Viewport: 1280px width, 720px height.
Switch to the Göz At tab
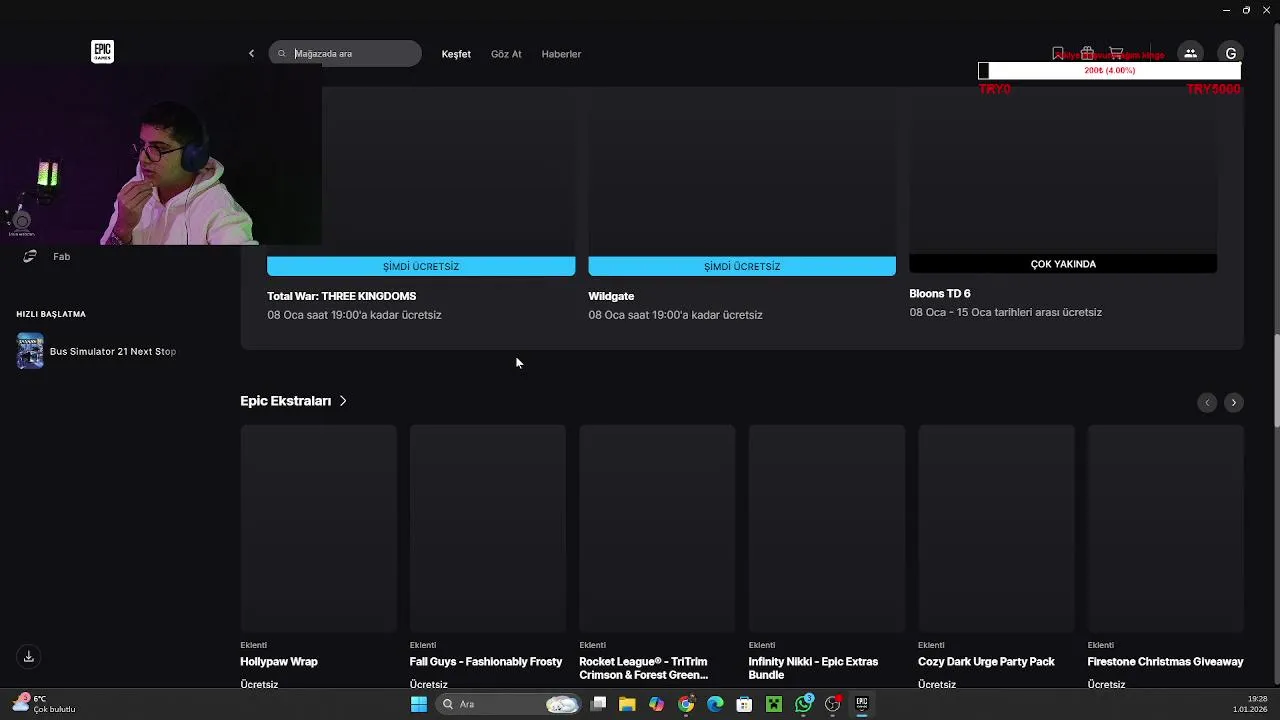click(506, 54)
